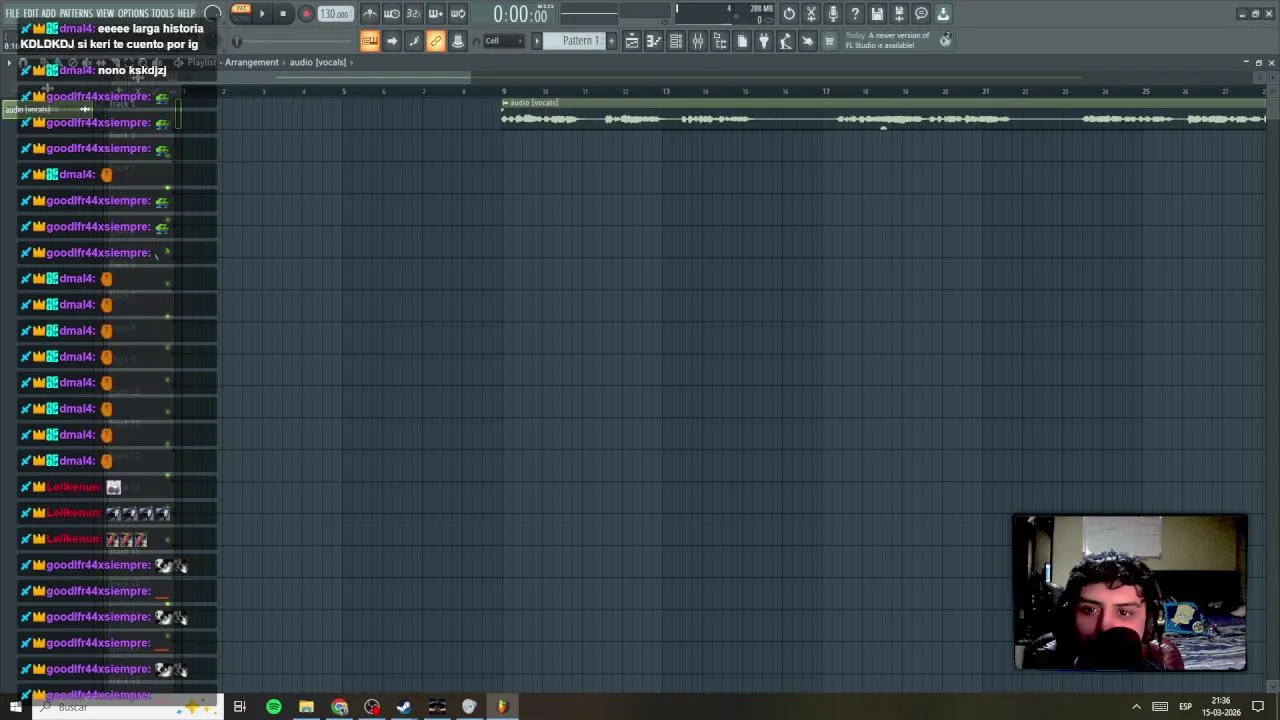This screenshot has height=720, width=1280.
Task: Open File Explorer from the taskbar
Action: pyautogui.click(x=306, y=707)
